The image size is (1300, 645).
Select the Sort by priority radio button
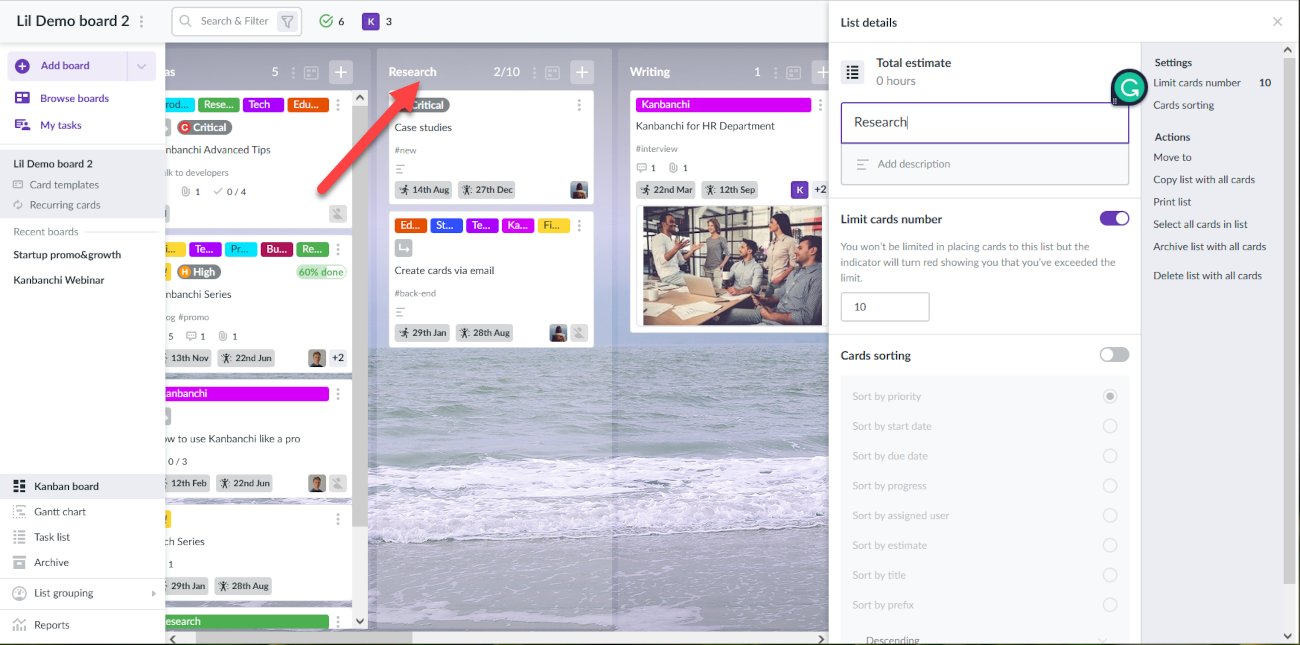[x=1110, y=397]
